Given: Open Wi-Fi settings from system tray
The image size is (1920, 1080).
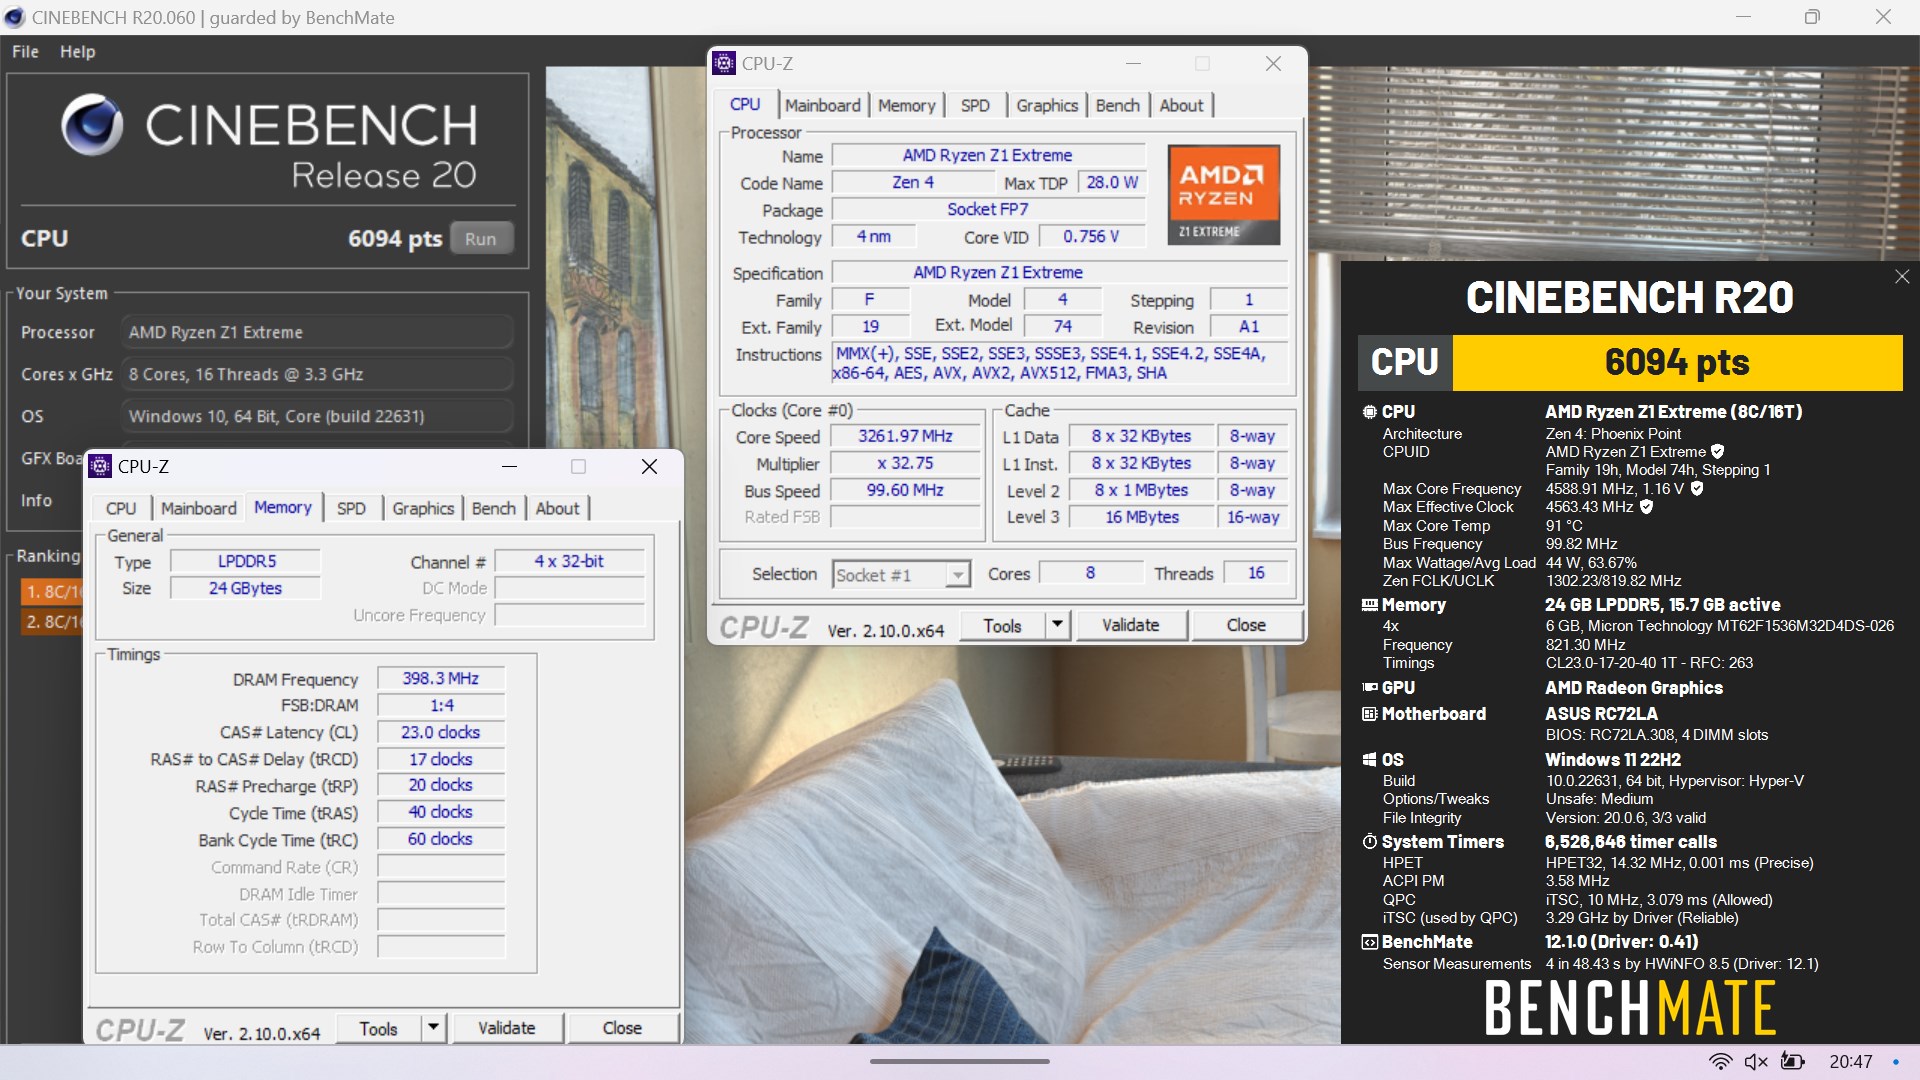Looking at the screenshot, I should coord(1720,1062).
